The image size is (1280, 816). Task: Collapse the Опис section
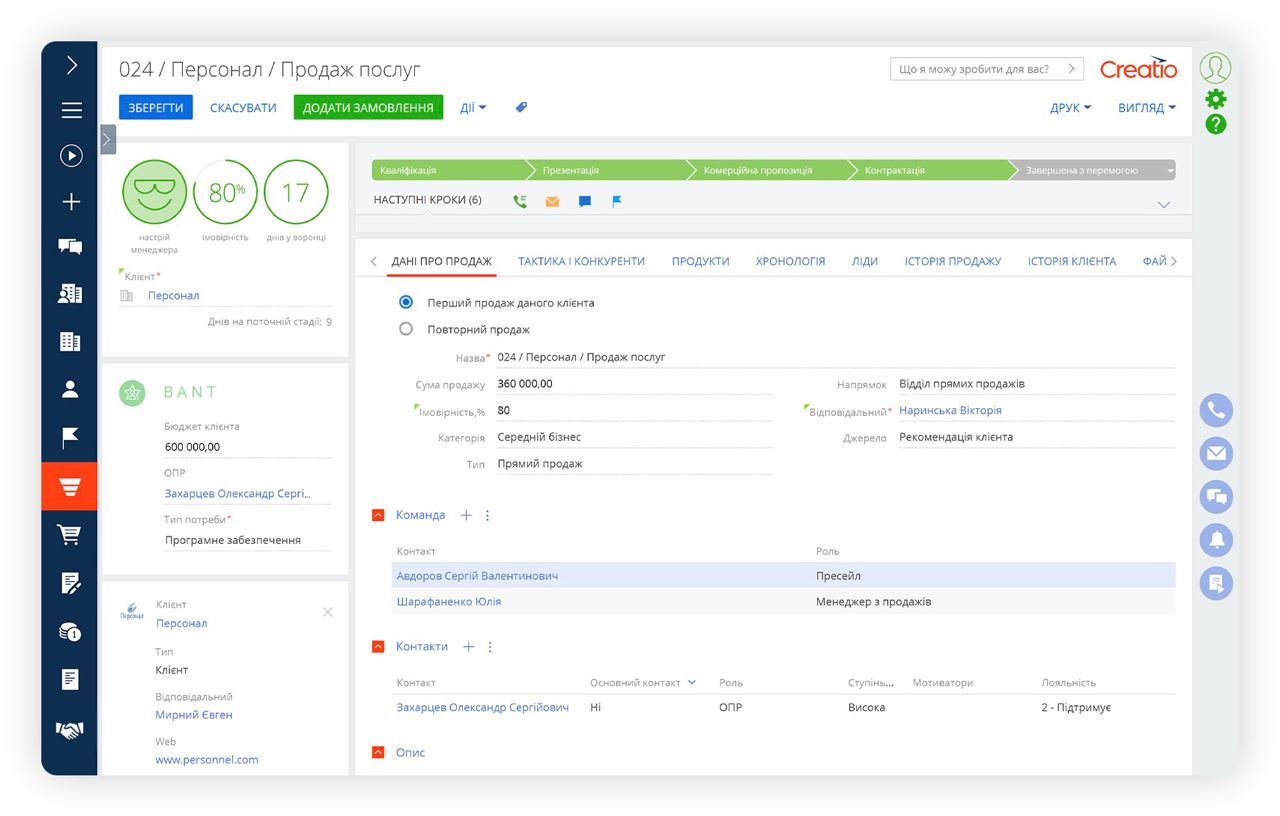378,752
